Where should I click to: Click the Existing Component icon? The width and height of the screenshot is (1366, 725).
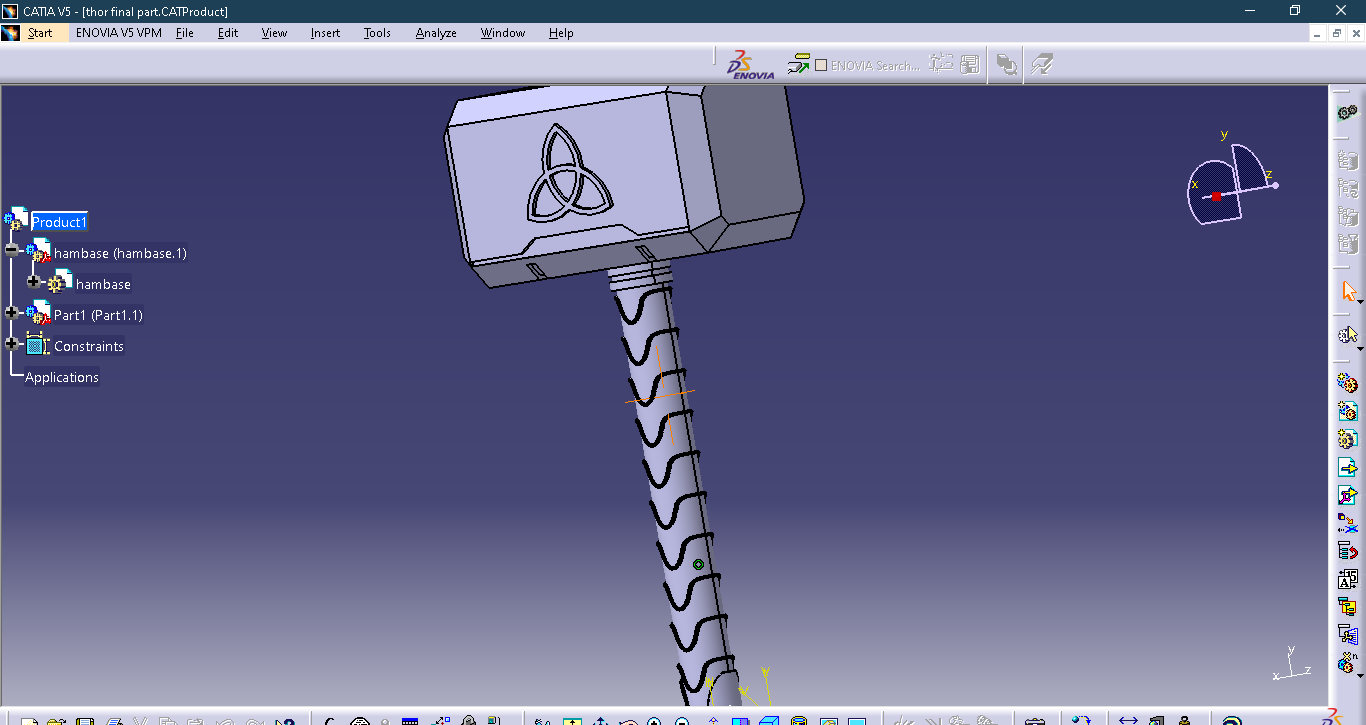pyautogui.click(x=1347, y=467)
